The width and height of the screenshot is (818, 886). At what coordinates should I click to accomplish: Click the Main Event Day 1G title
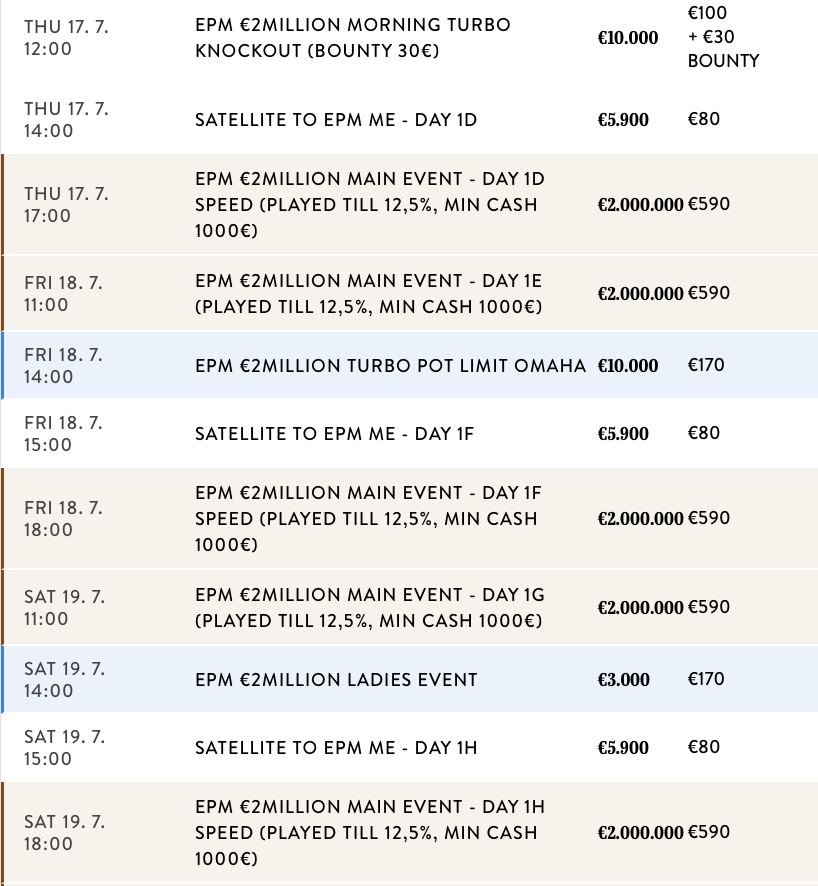[370, 608]
